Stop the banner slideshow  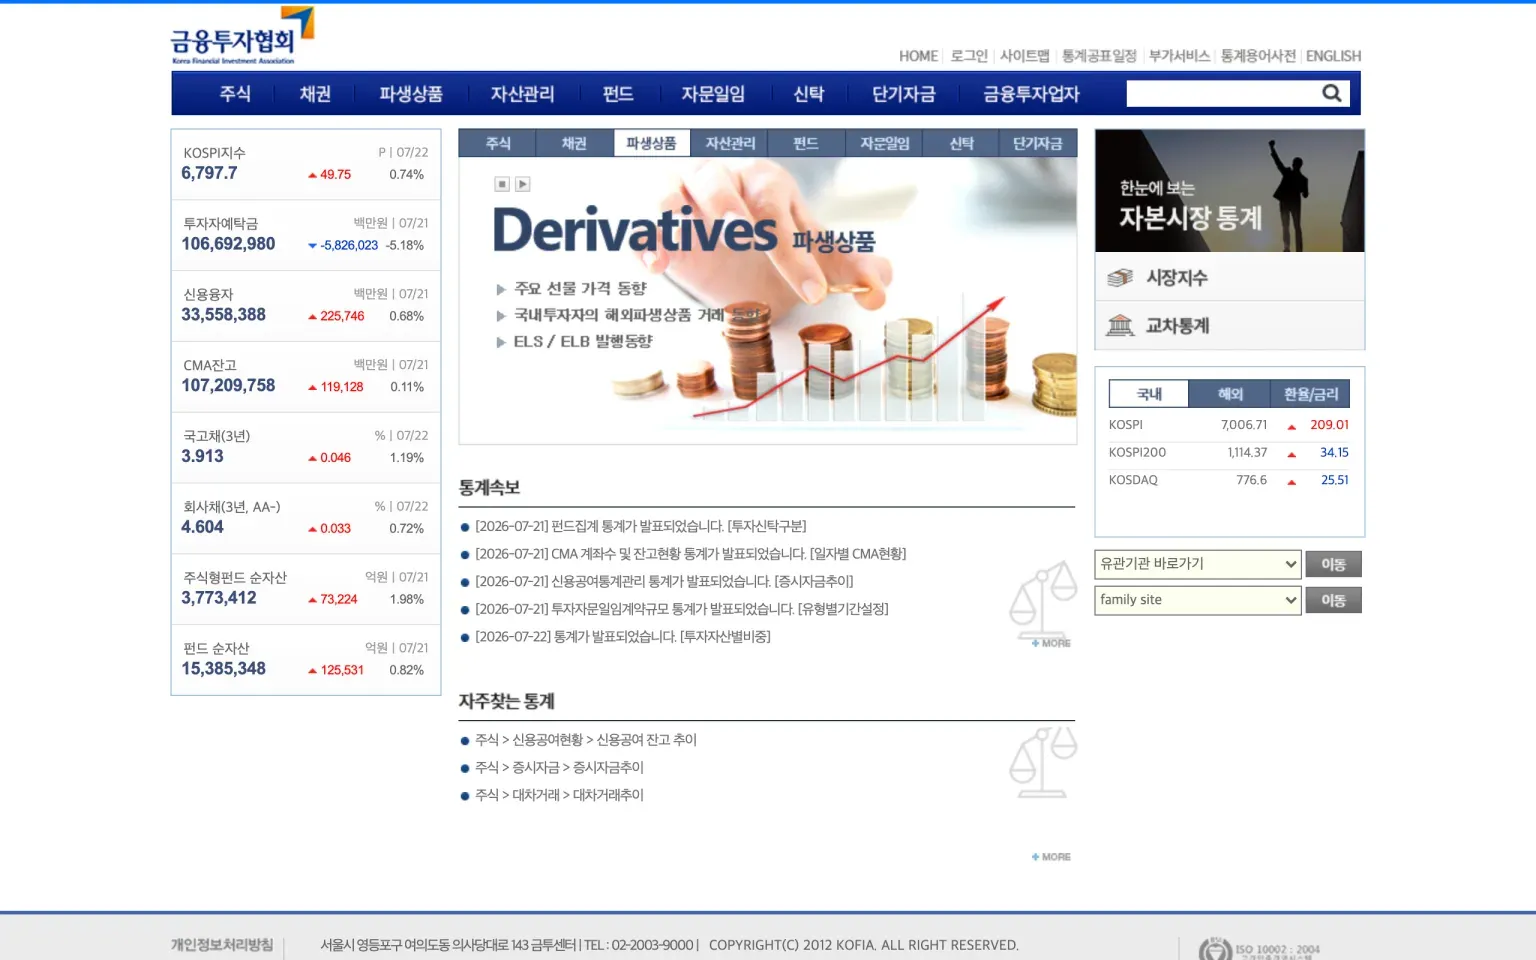click(502, 184)
